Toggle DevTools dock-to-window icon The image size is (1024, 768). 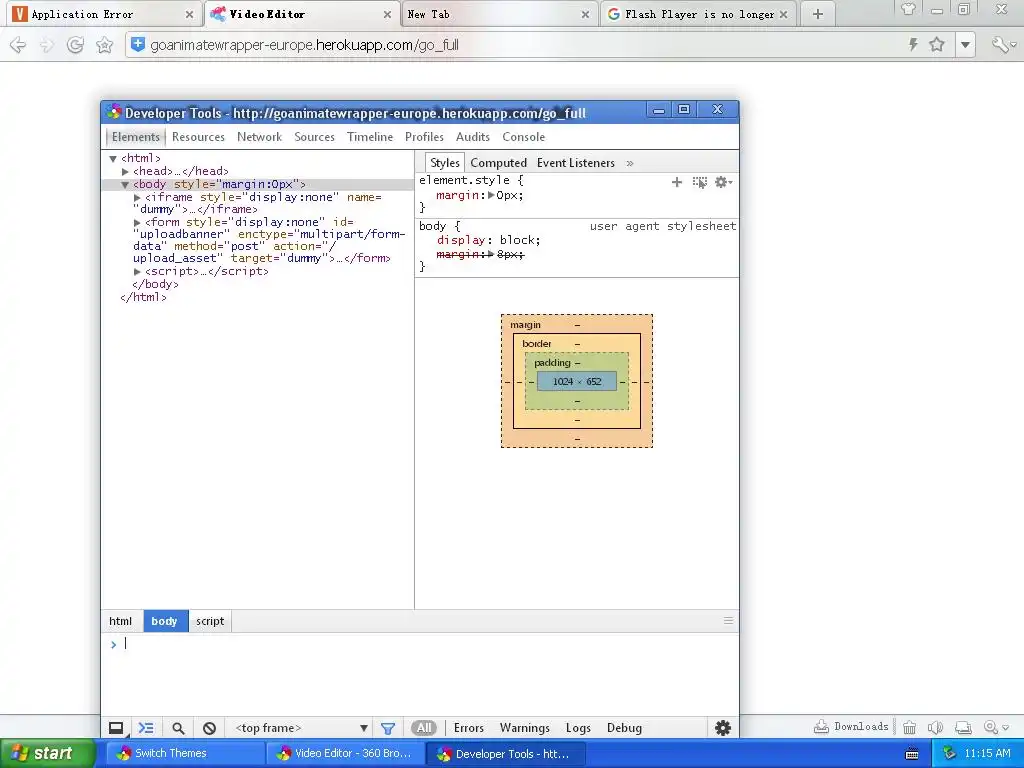point(116,728)
